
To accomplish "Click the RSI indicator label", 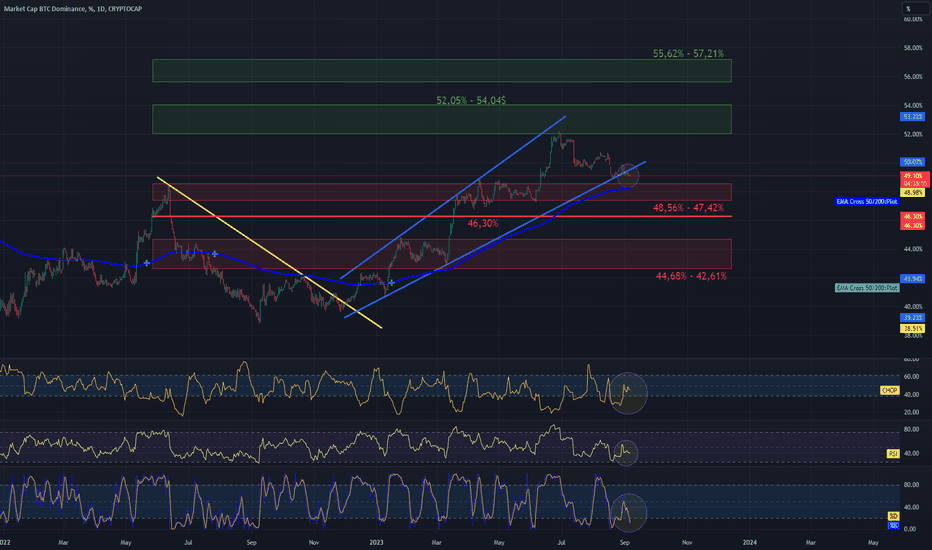I will 893,454.
